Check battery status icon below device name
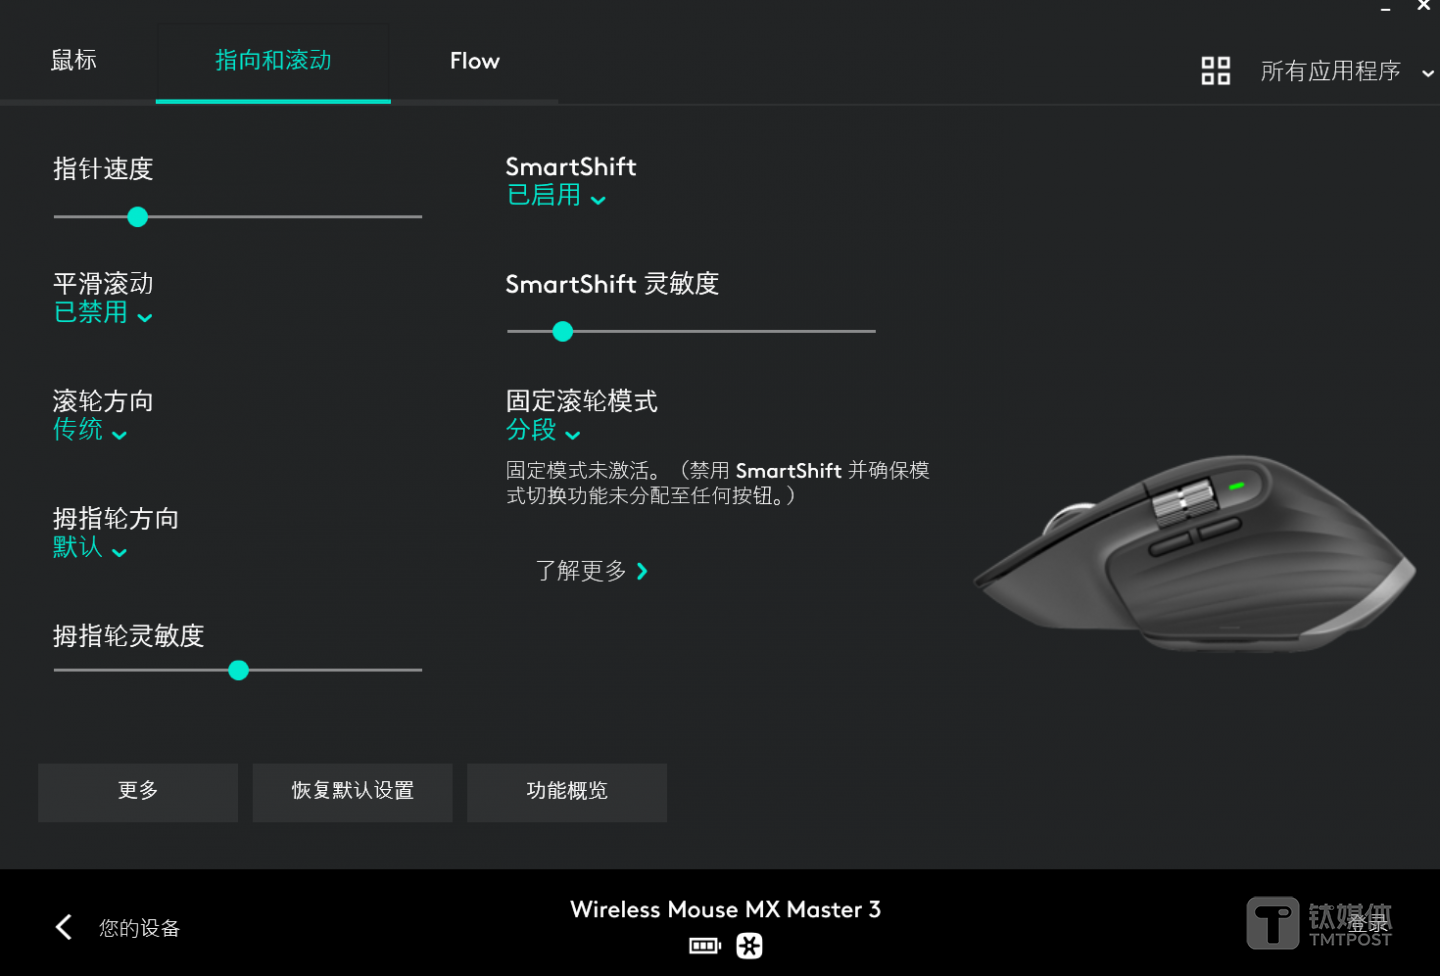Viewport: 1440px width, 976px height. pyautogui.click(x=704, y=945)
